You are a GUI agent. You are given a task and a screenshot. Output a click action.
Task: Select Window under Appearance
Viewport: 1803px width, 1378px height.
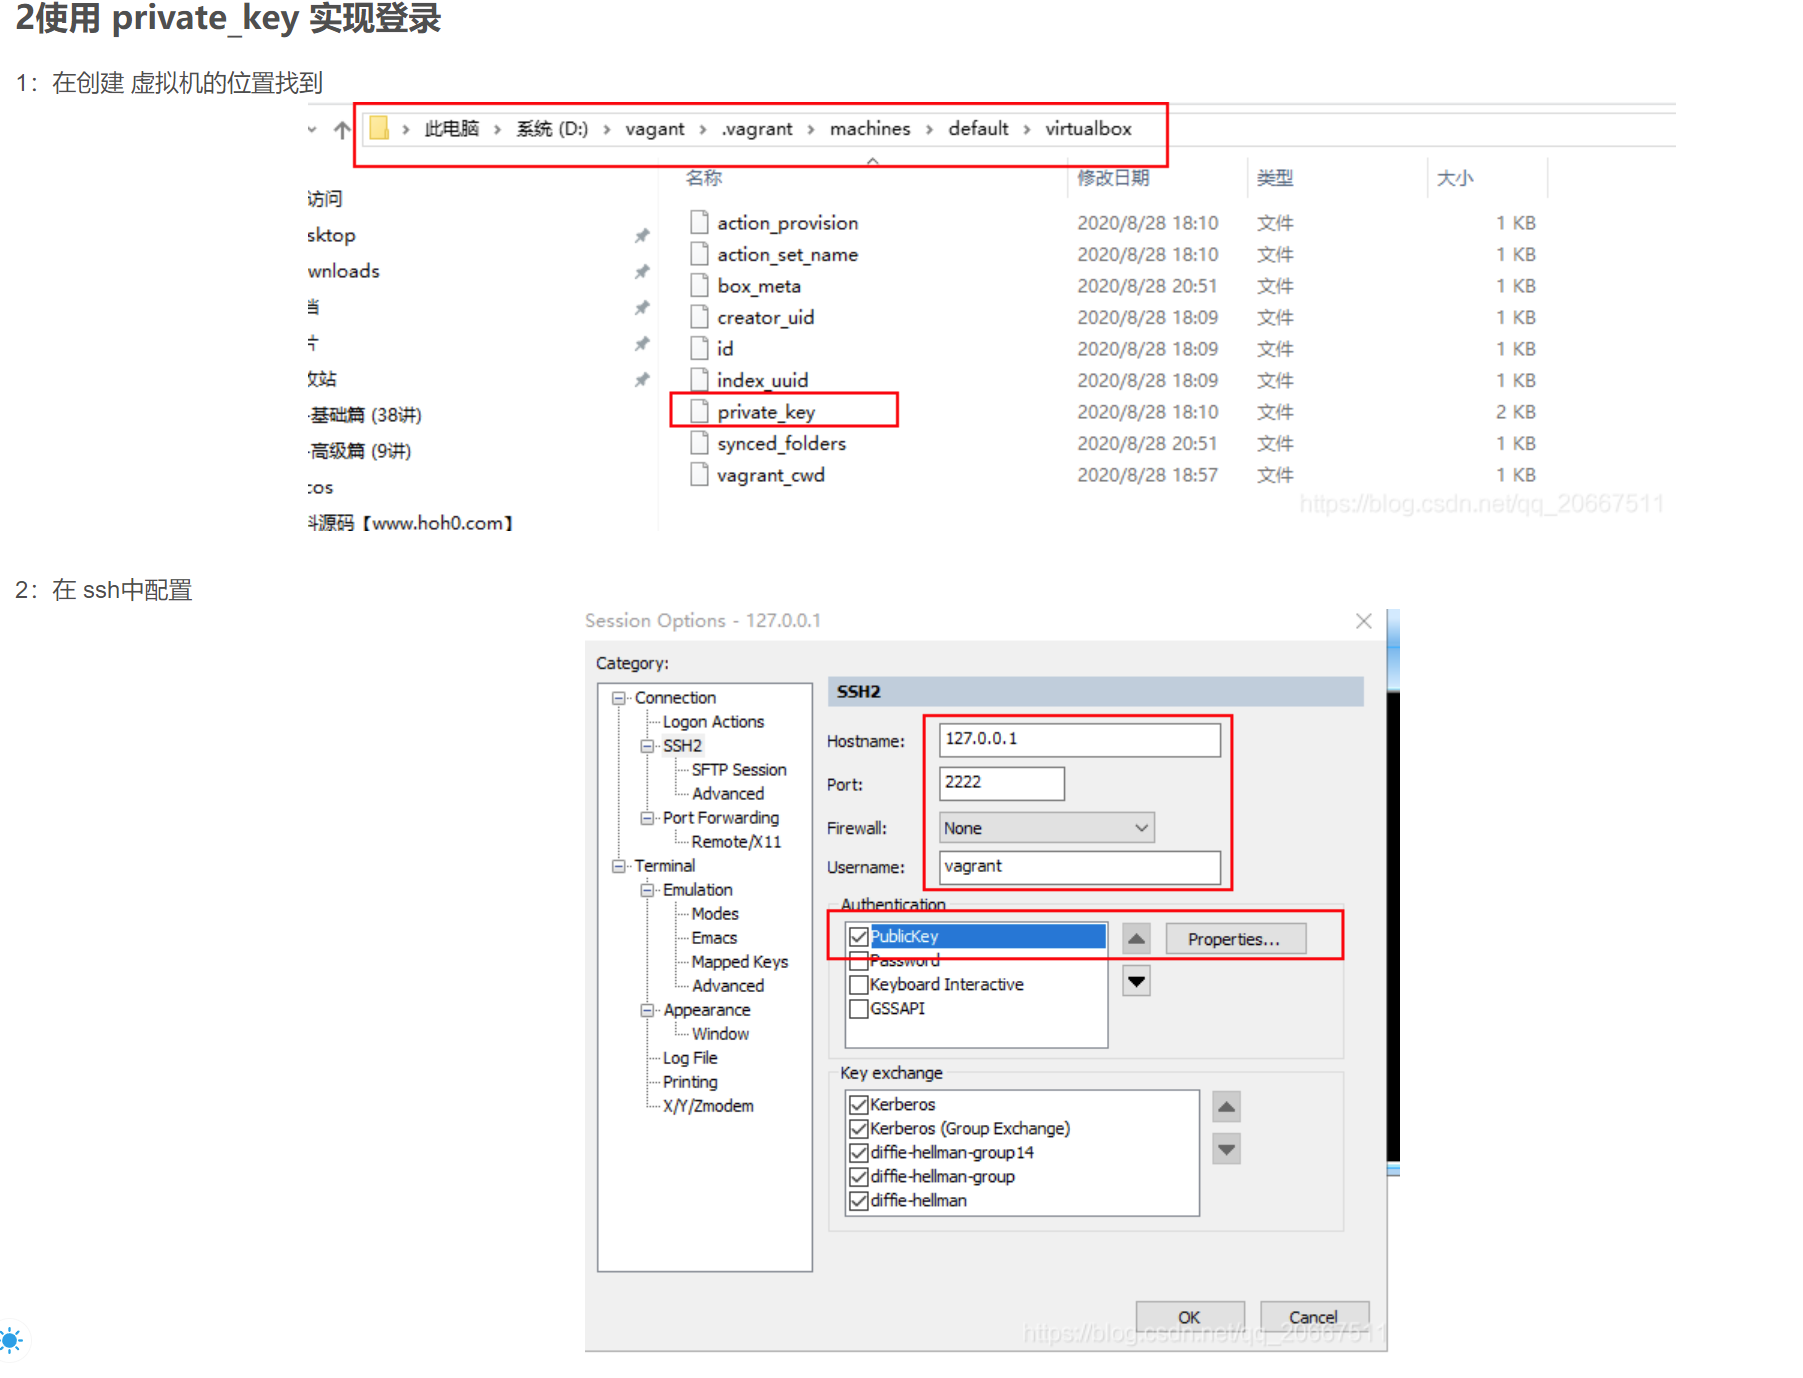[720, 1034]
